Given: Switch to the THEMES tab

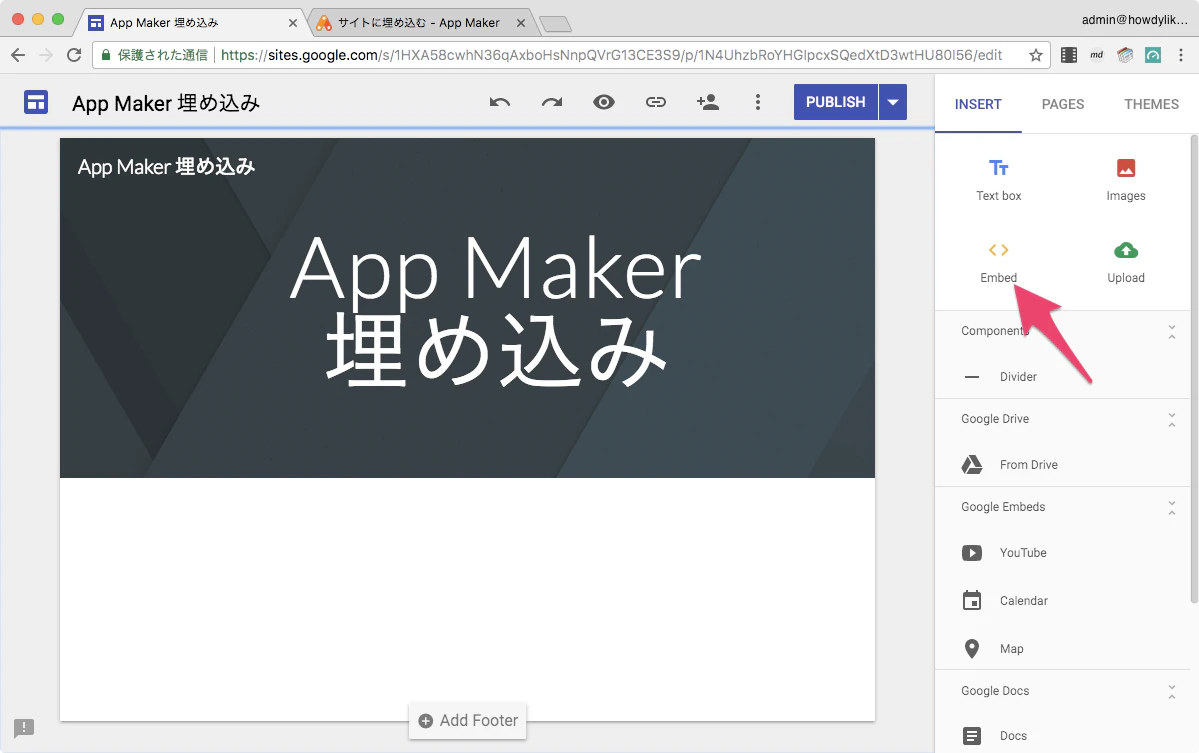Looking at the screenshot, I should (1152, 104).
